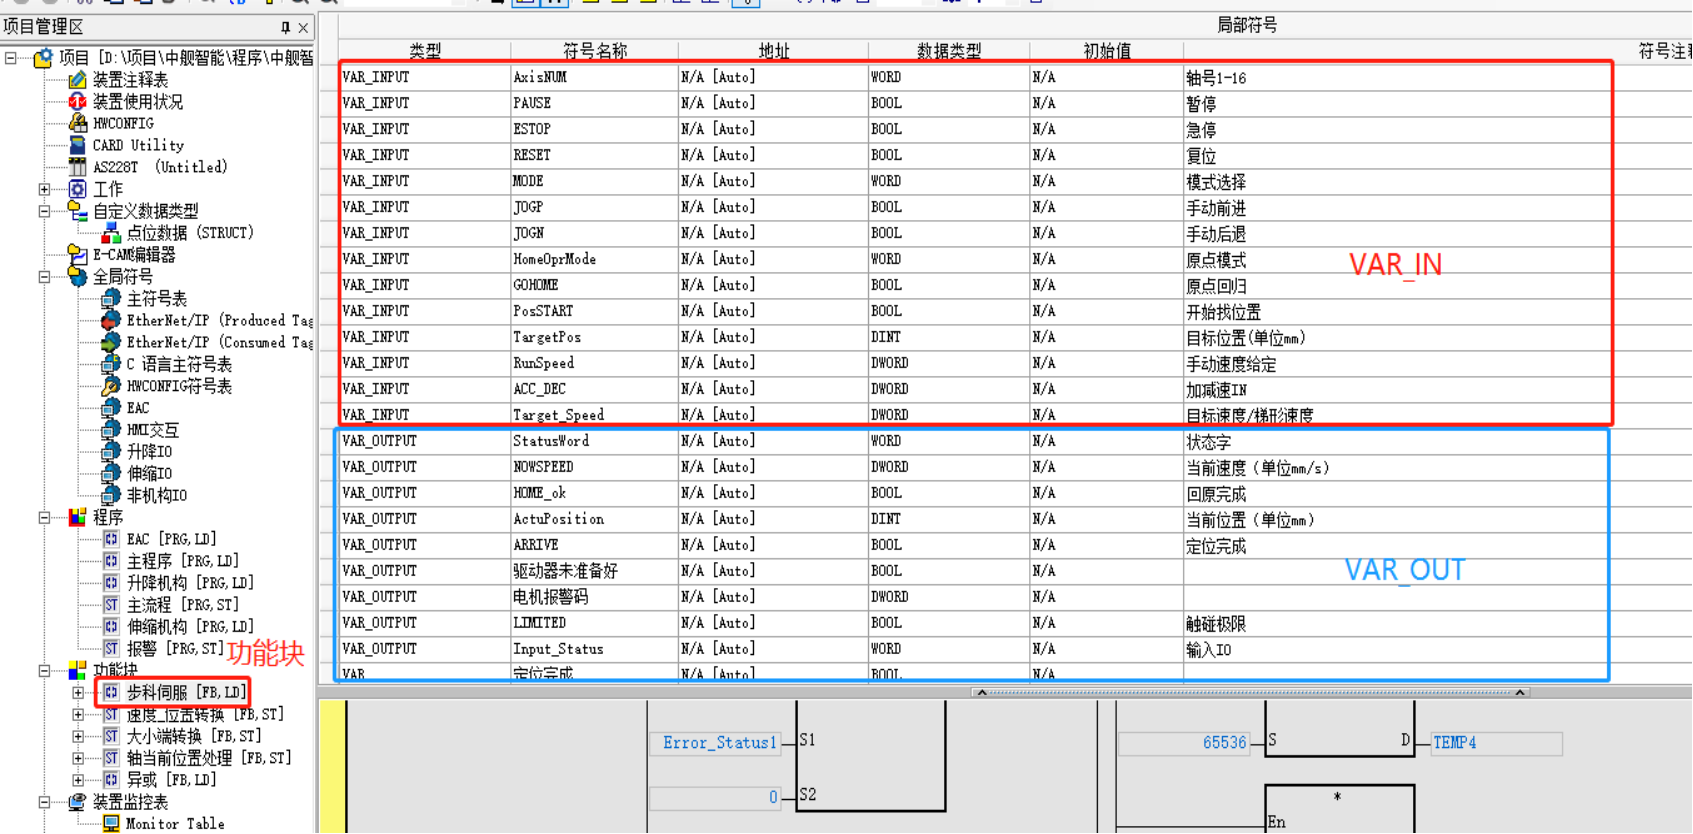The width and height of the screenshot is (1693, 834).
Task: Click the TEMP4 output operand field
Action: point(1496,743)
